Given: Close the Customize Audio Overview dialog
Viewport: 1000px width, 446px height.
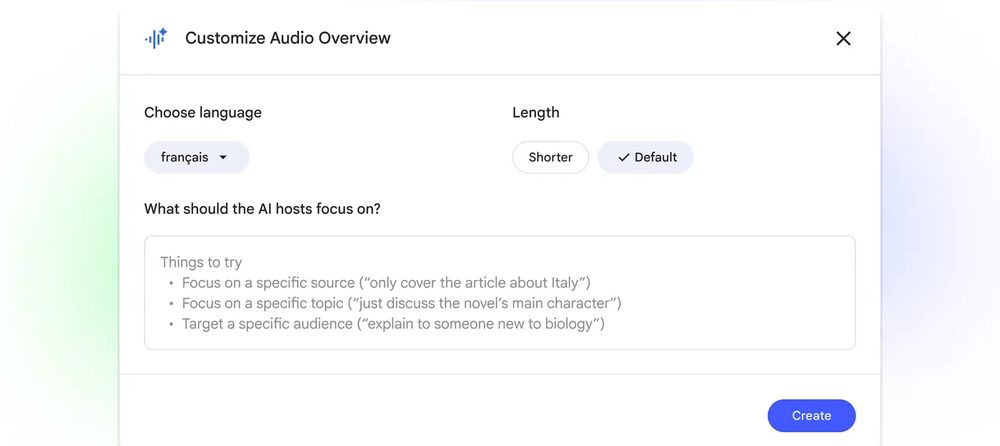Looking at the screenshot, I should click(843, 38).
